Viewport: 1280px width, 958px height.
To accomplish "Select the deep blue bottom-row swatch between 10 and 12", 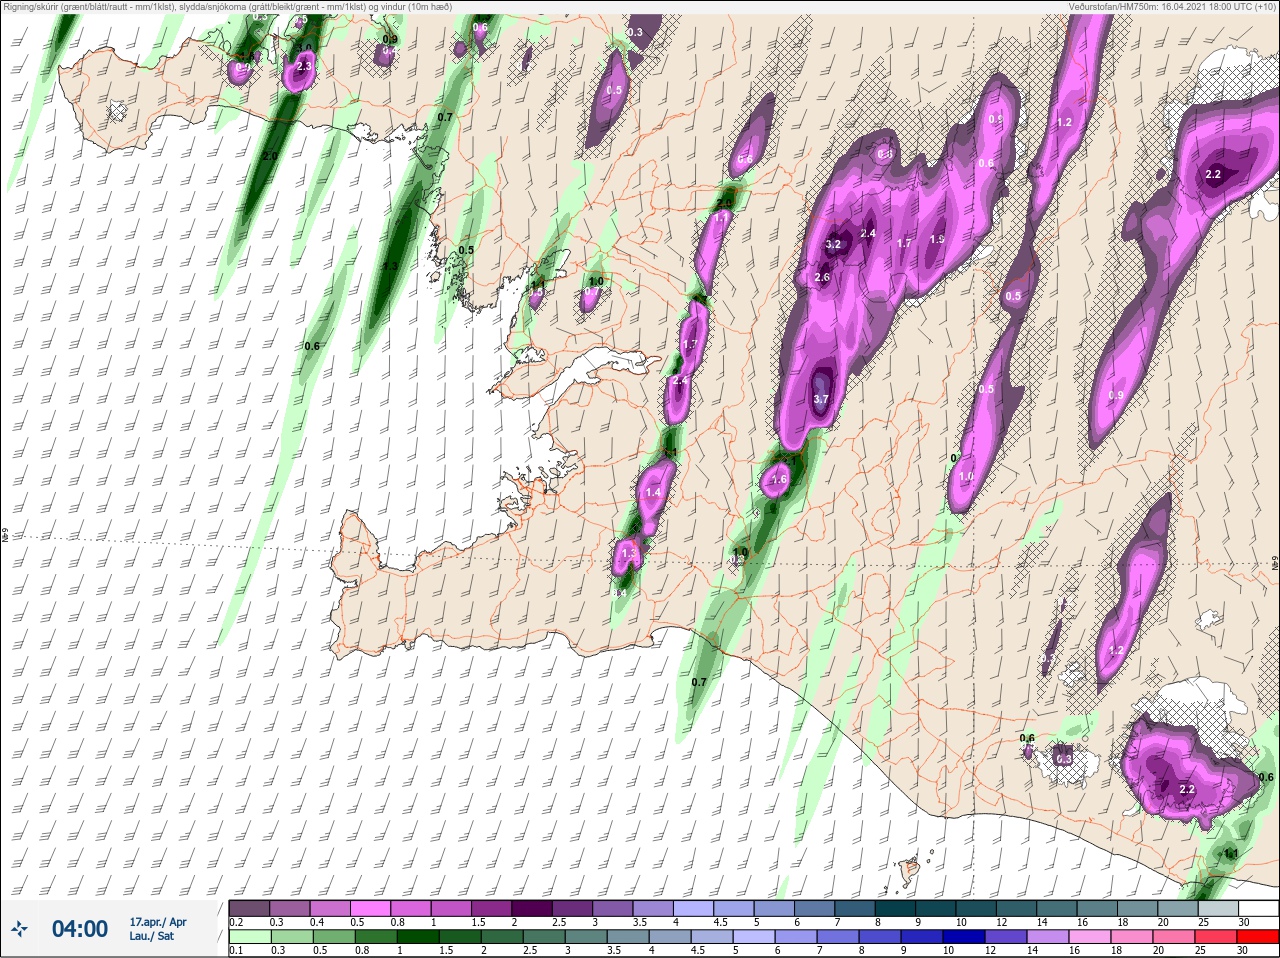I will tap(965, 937).
